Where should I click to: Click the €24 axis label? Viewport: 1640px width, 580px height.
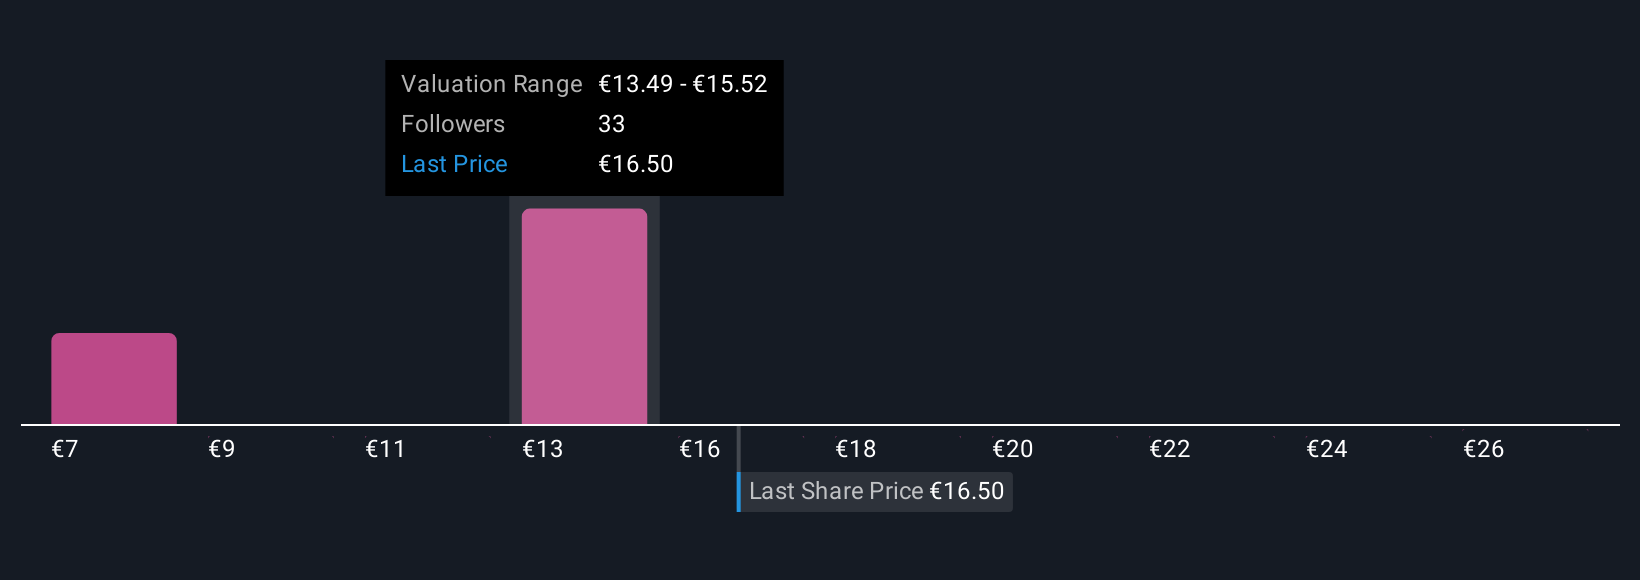(x=1327, y=449)
